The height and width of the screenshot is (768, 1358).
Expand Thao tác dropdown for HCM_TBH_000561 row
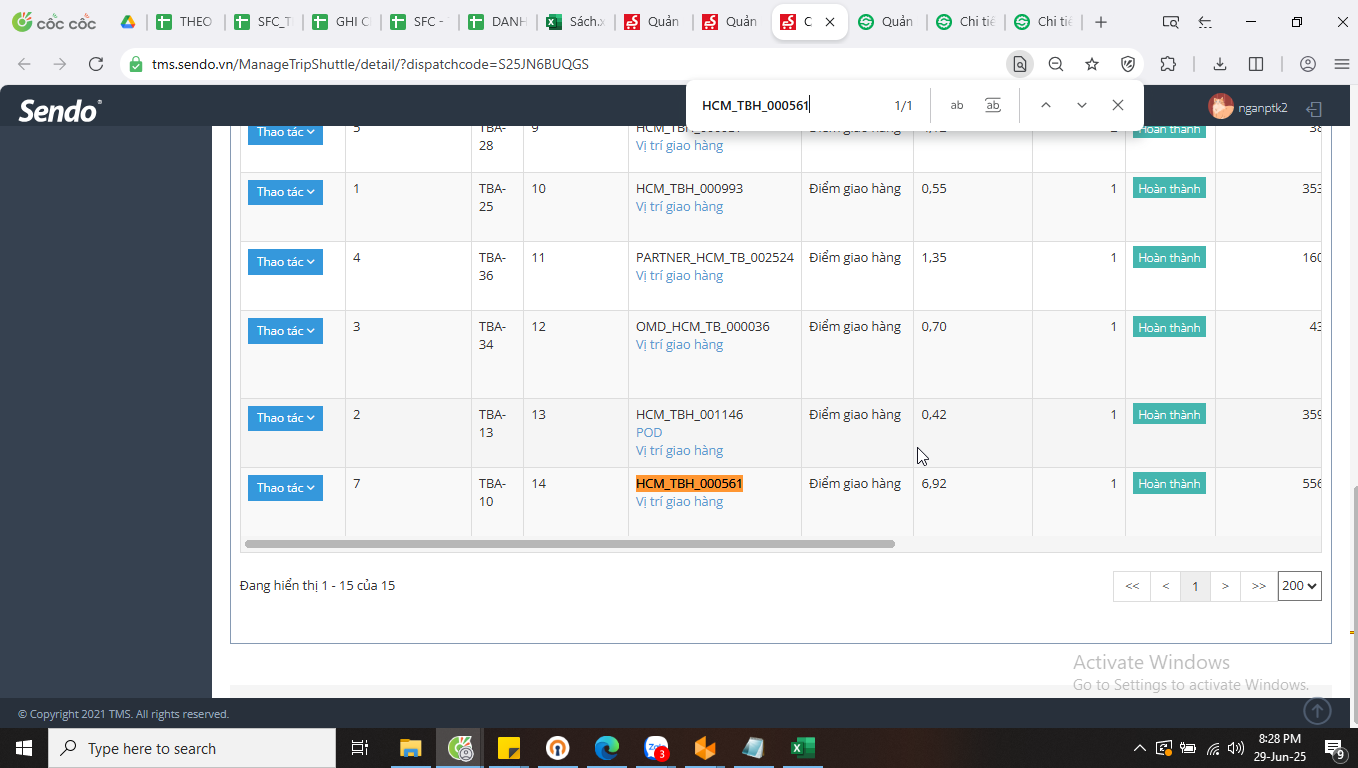pyautogui.click(x=285, y=488)
